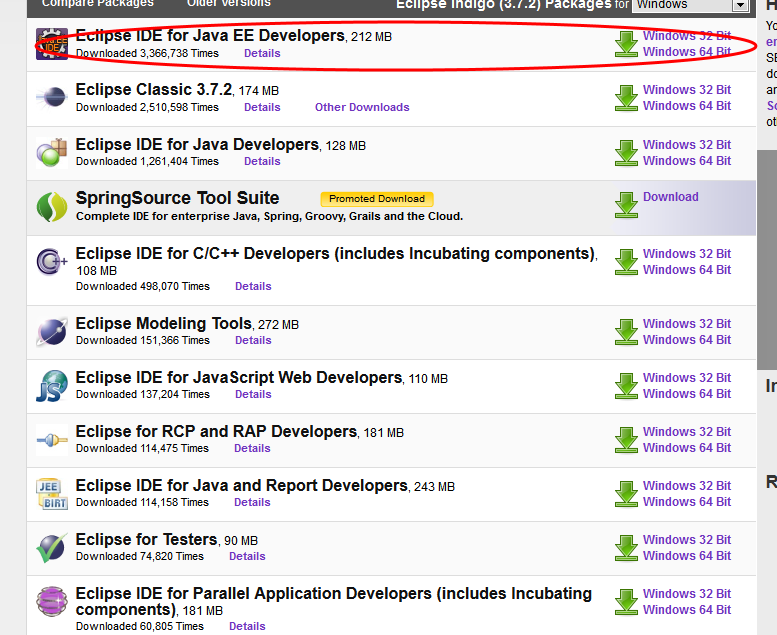Download Modeling Tools Windows 64 Bit
This screenshot has height=635, width=777.
pyautogui.click(x=687, y=340)
